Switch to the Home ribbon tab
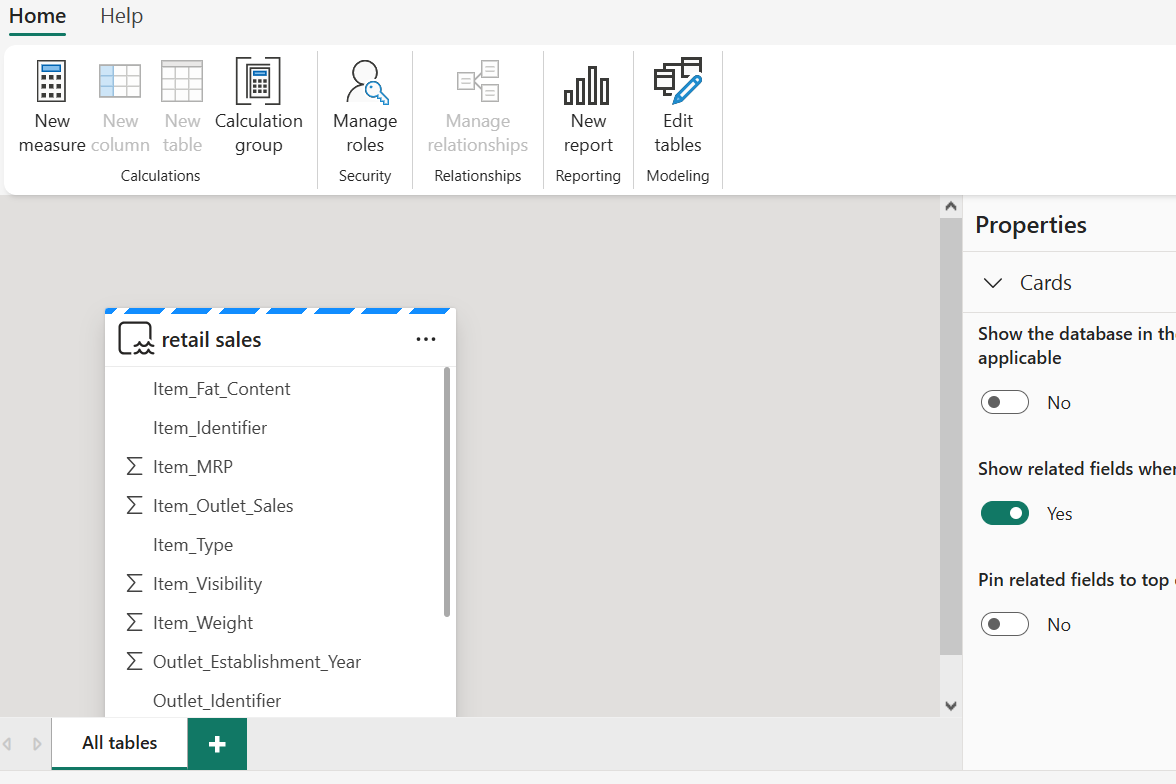Image resolution: width=1176 pixels, height=784 pixels. coord(38,17)
